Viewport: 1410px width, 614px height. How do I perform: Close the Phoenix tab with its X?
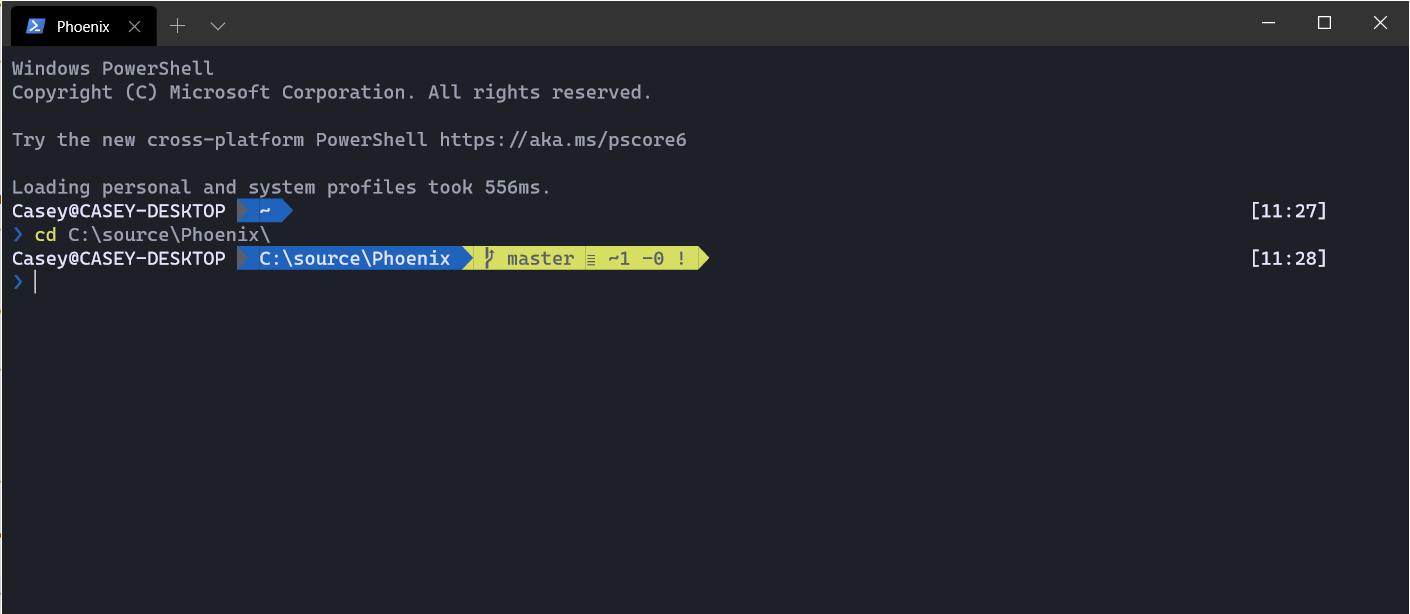tap(134, 26)
